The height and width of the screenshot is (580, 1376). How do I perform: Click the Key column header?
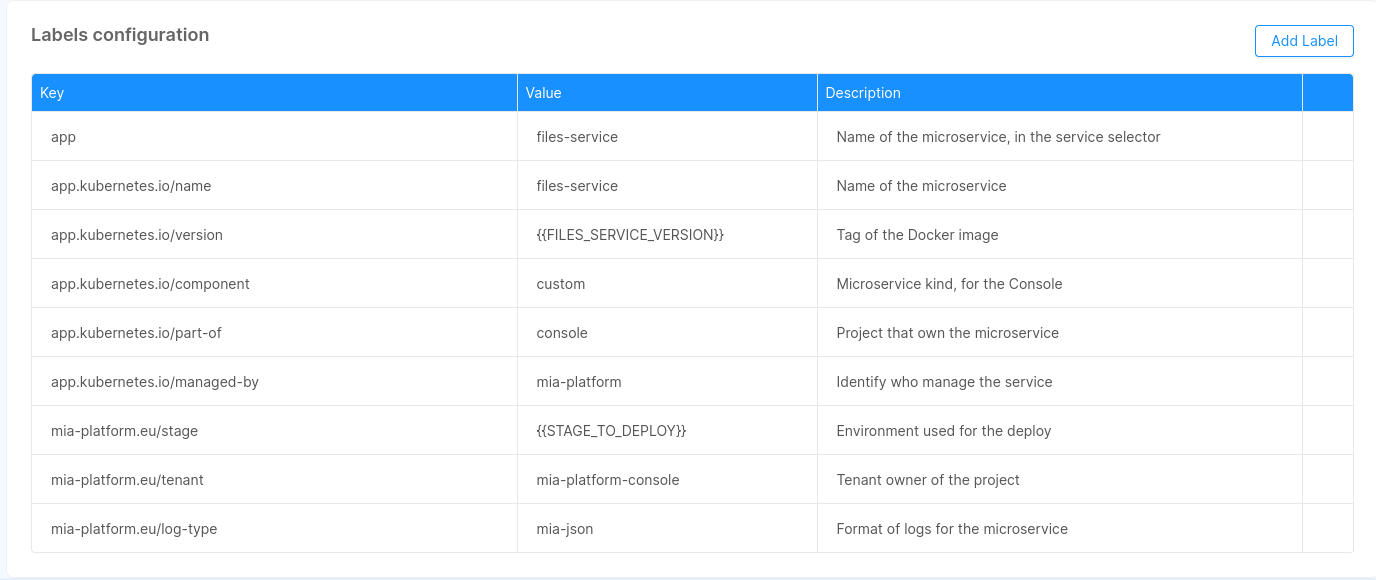[x=52, y=93]
